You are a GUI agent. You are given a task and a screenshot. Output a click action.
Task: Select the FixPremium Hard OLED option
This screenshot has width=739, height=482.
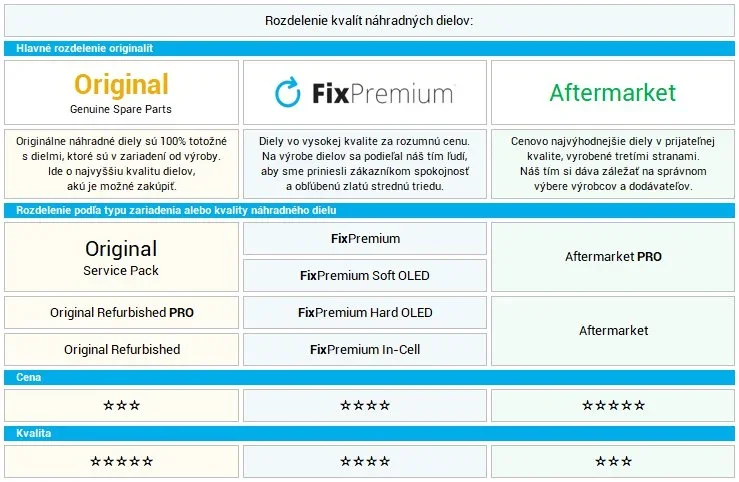tap(365, 313)
